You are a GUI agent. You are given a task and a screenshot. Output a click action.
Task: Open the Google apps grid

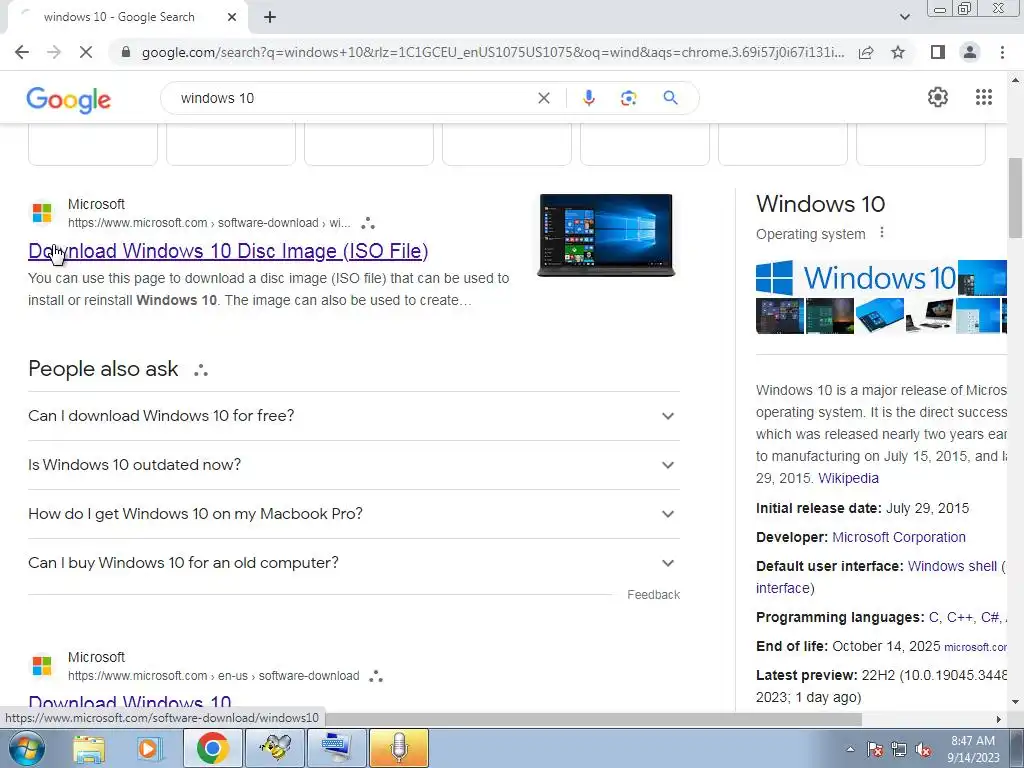984,97
